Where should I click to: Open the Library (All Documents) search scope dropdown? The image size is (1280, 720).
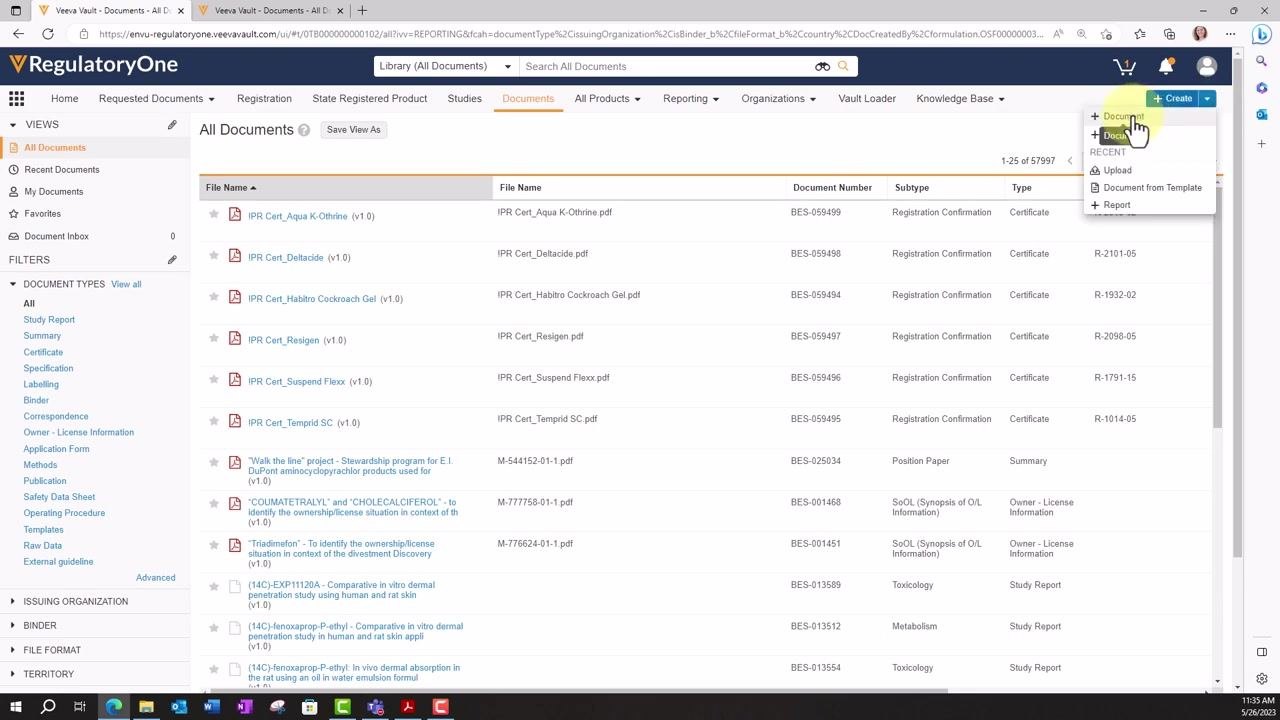click(x=446, y=66)
